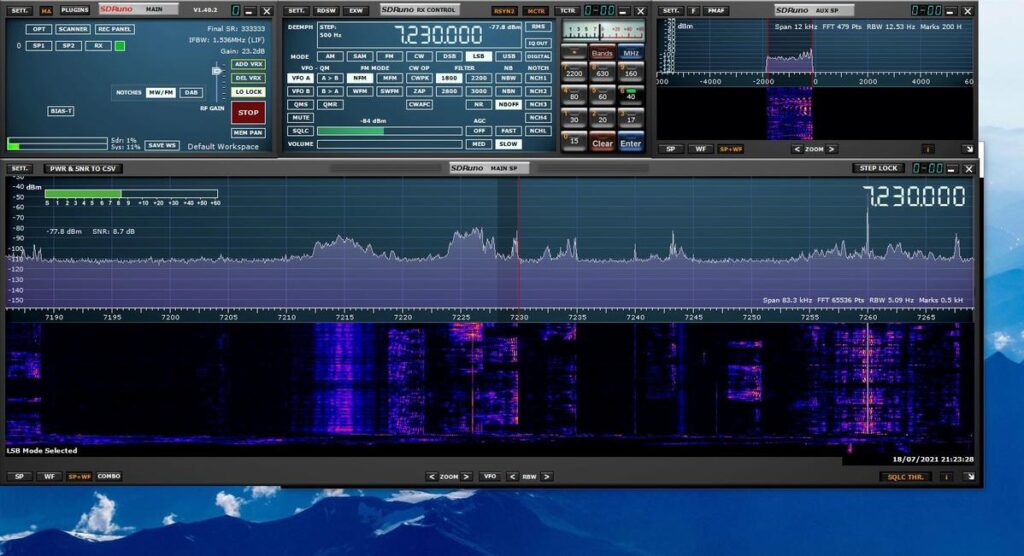Decrease RBW with left arrow
Viewport: 1024px width, 556px height.
pyautogui.click(x=512, y=476)
